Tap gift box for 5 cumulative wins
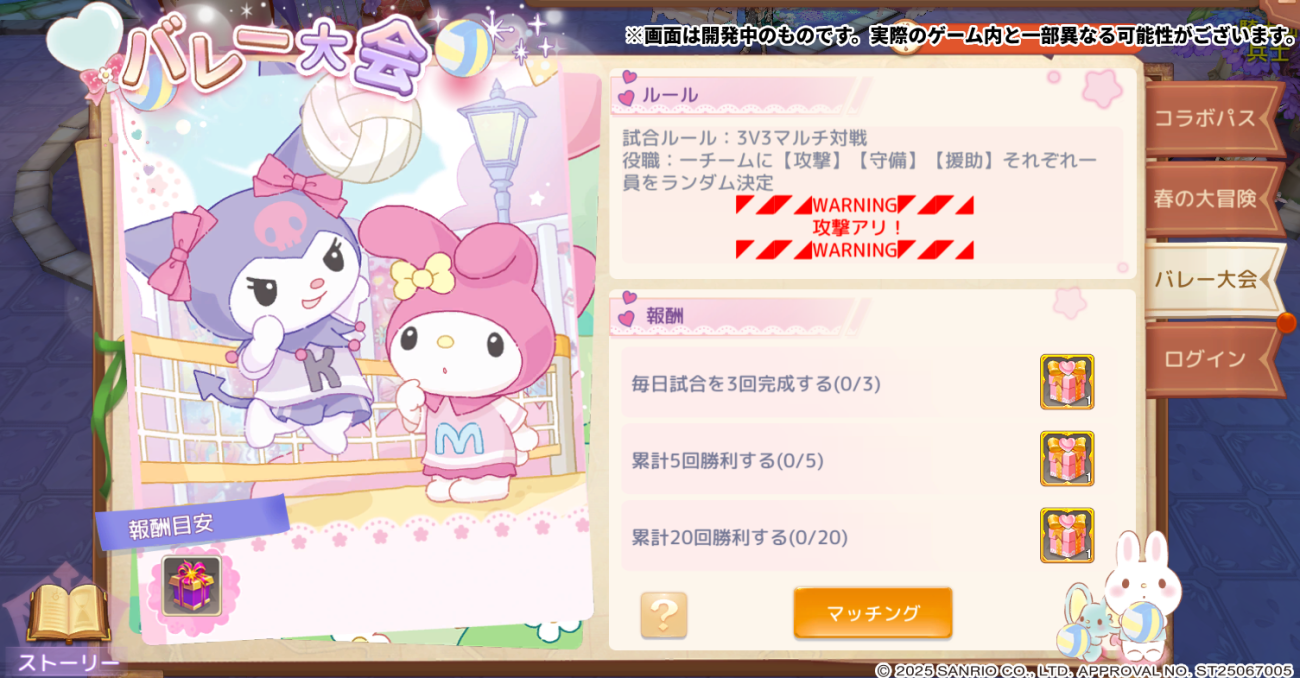1300x678 pixels. click(1067, 459)
